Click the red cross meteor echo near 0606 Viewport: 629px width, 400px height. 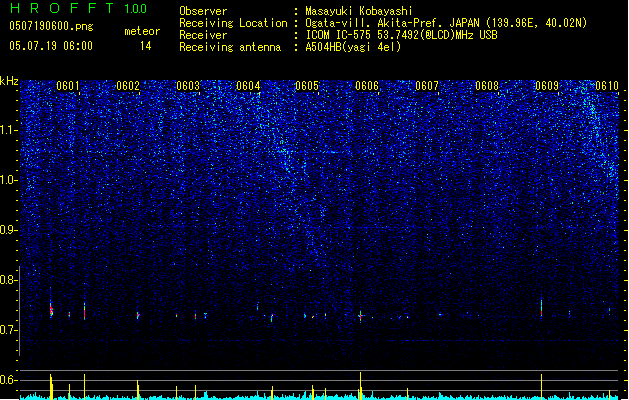pos(360,316)
